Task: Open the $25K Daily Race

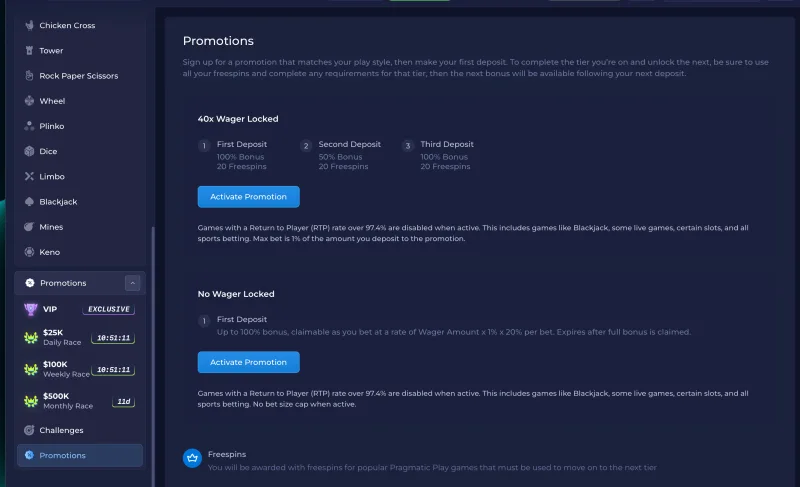Action: coord(79,338)
